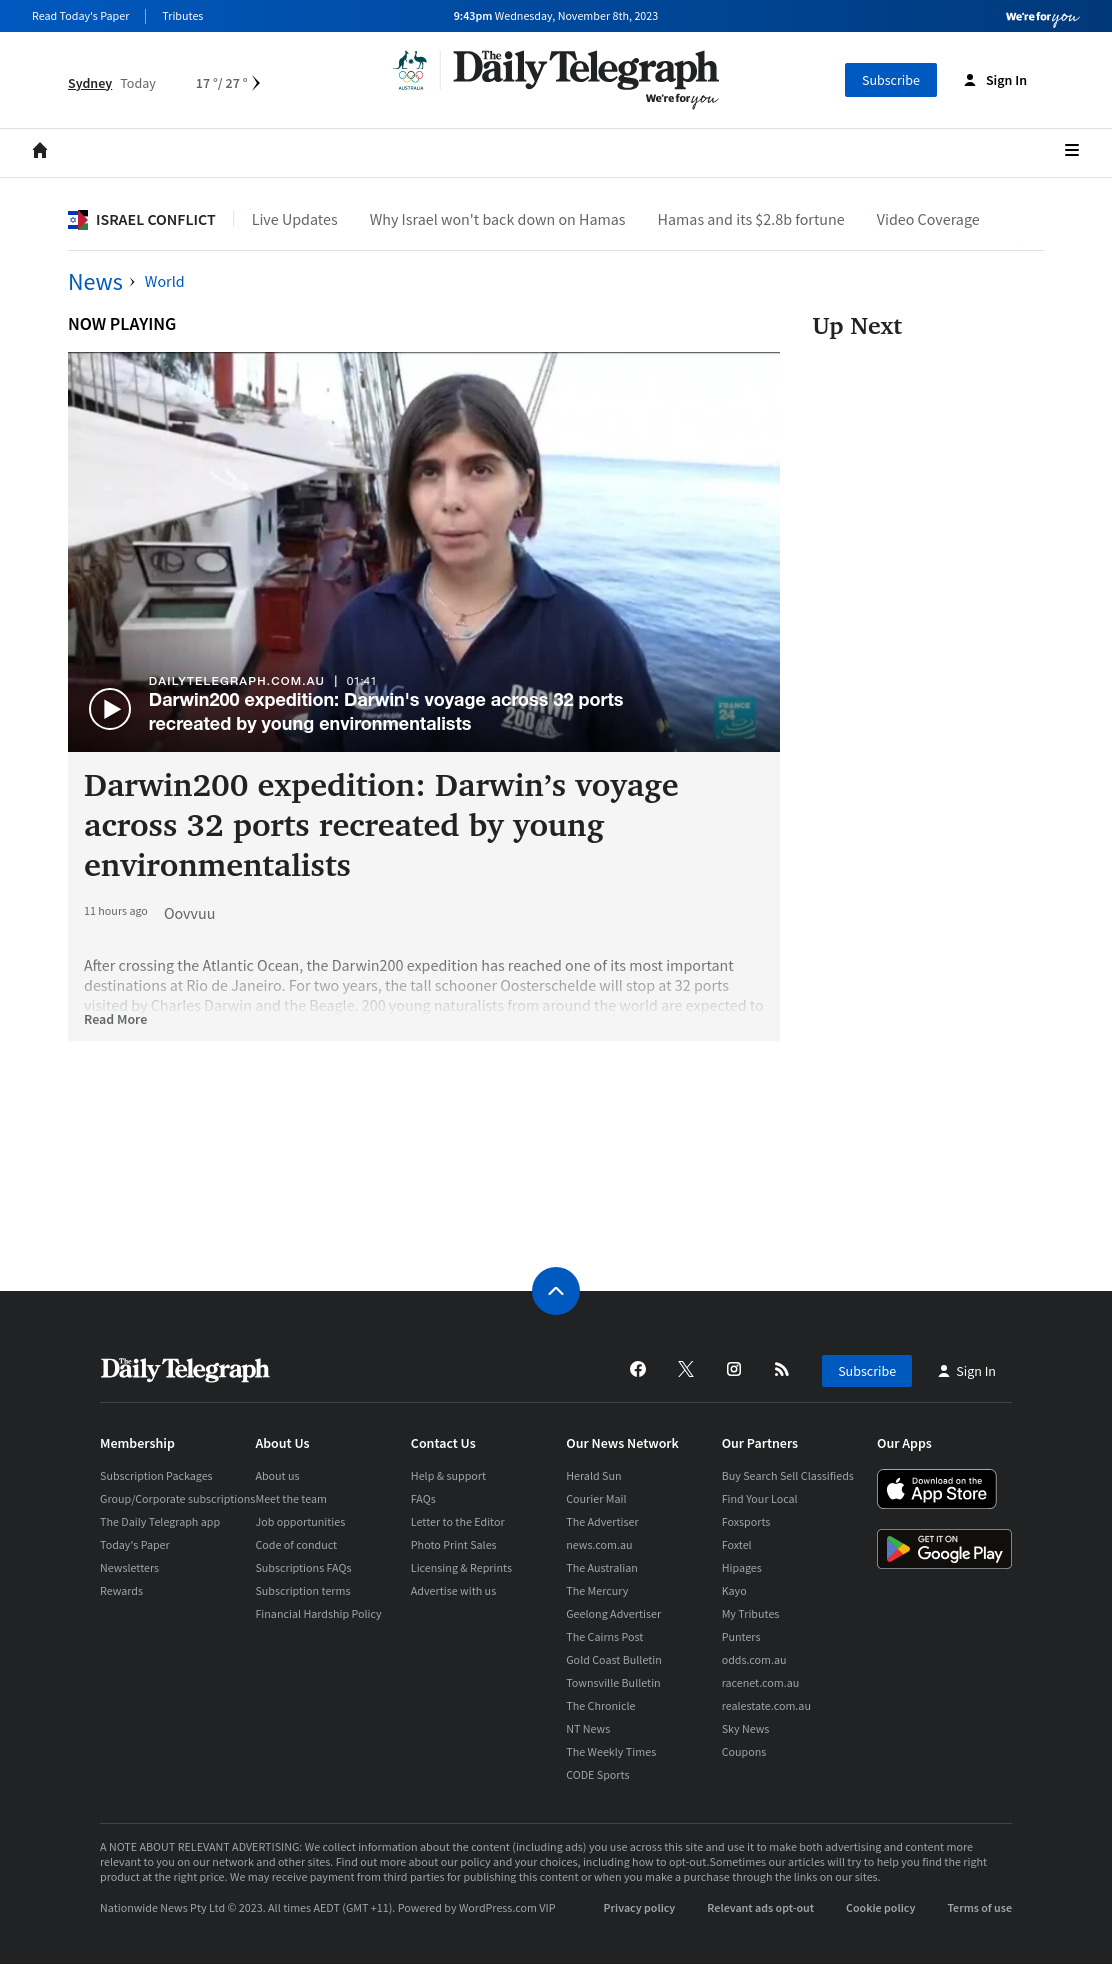Go to World breadcrumb

click(165, 282)
